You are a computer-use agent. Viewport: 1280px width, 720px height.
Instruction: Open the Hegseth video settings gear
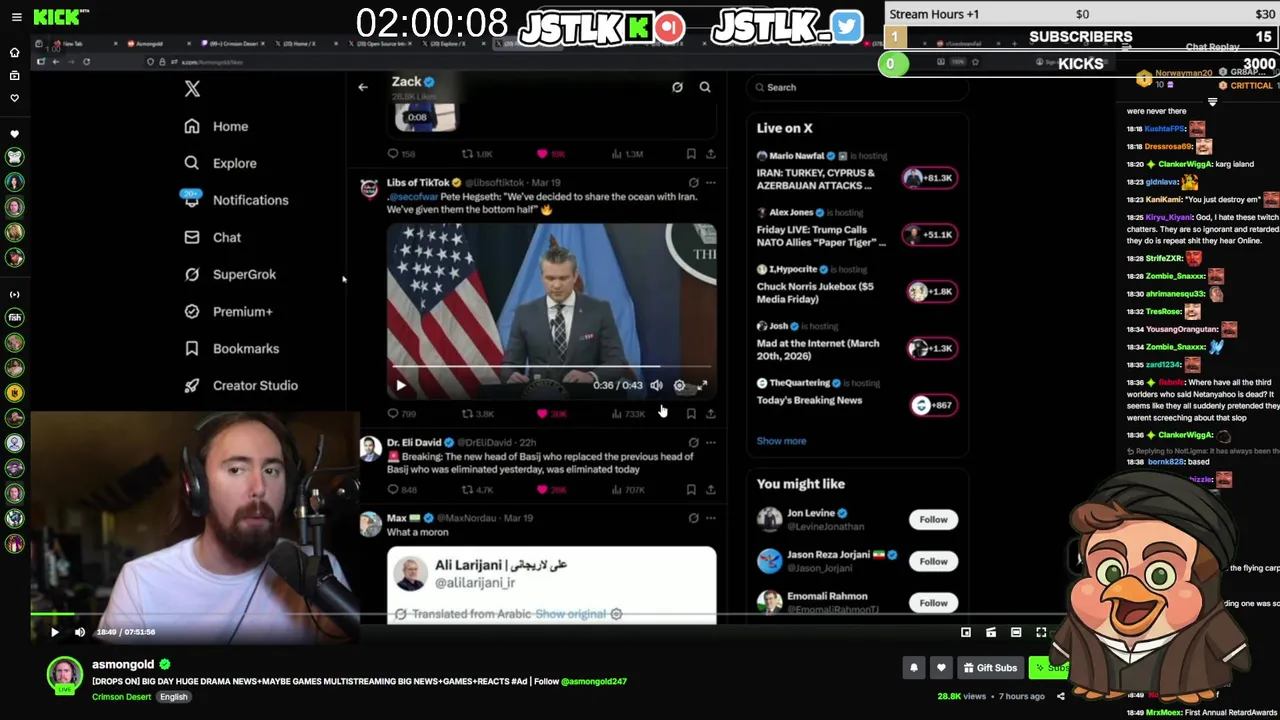pyautogui.click(x=679, y=385)
